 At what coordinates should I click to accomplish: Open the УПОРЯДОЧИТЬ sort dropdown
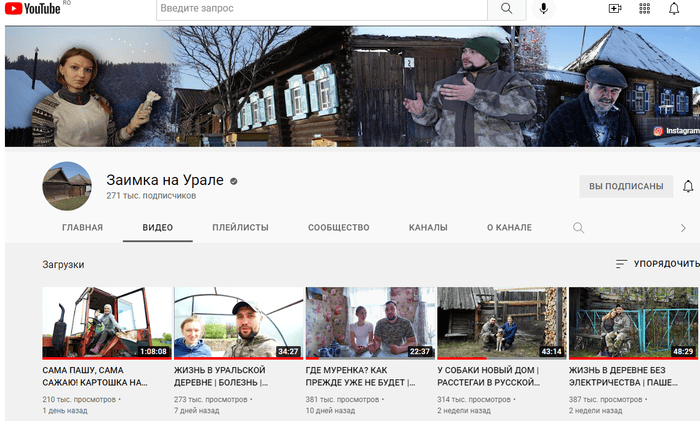click(x=657, y=264)
